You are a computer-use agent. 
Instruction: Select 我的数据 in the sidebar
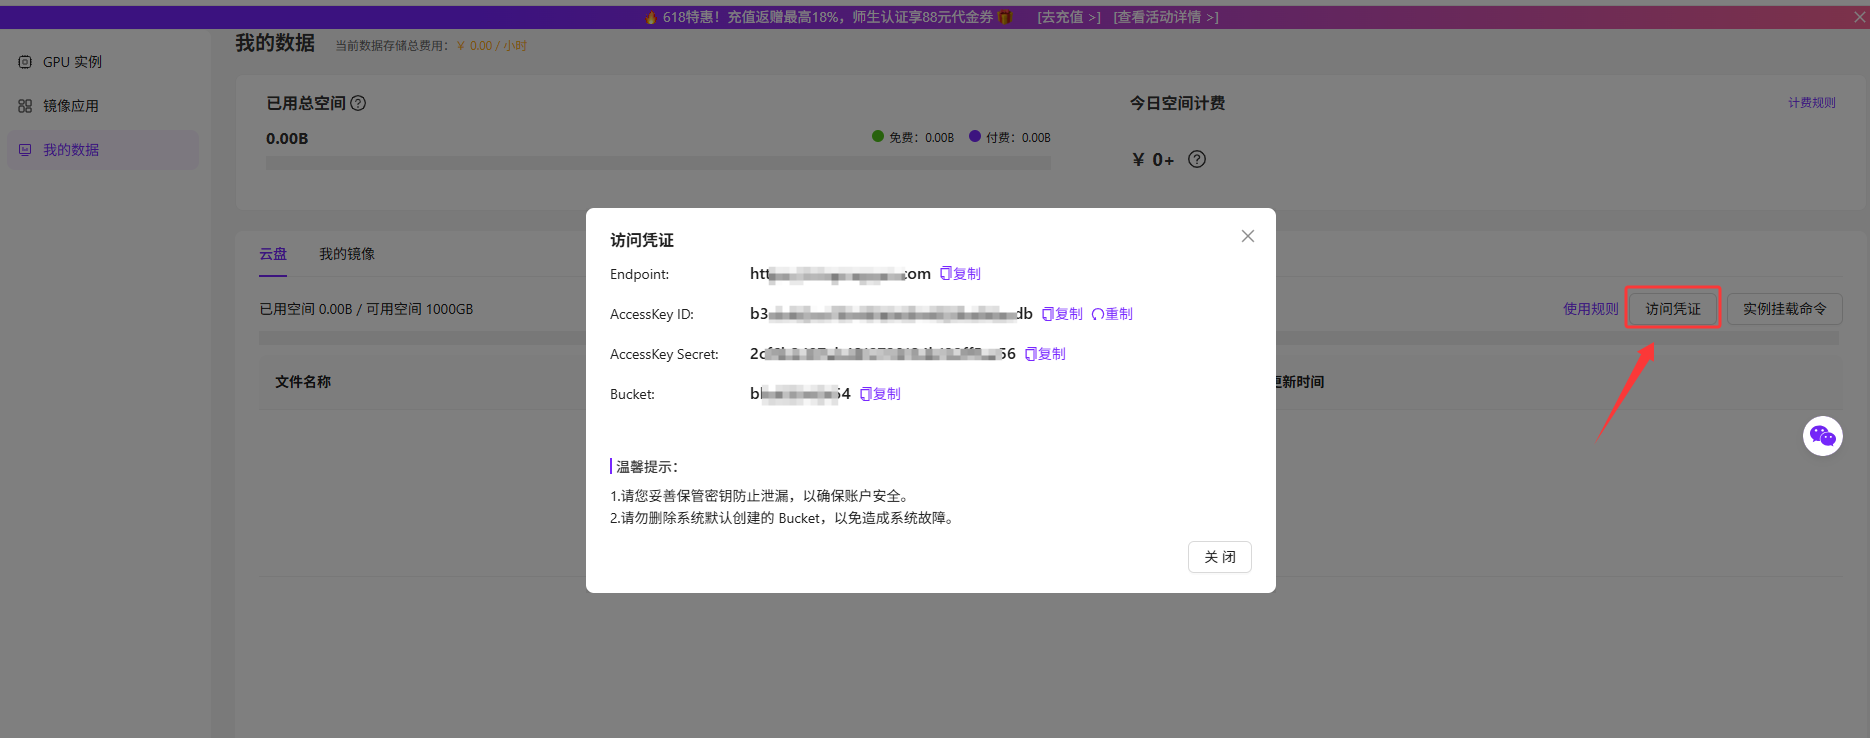point(103,150)
